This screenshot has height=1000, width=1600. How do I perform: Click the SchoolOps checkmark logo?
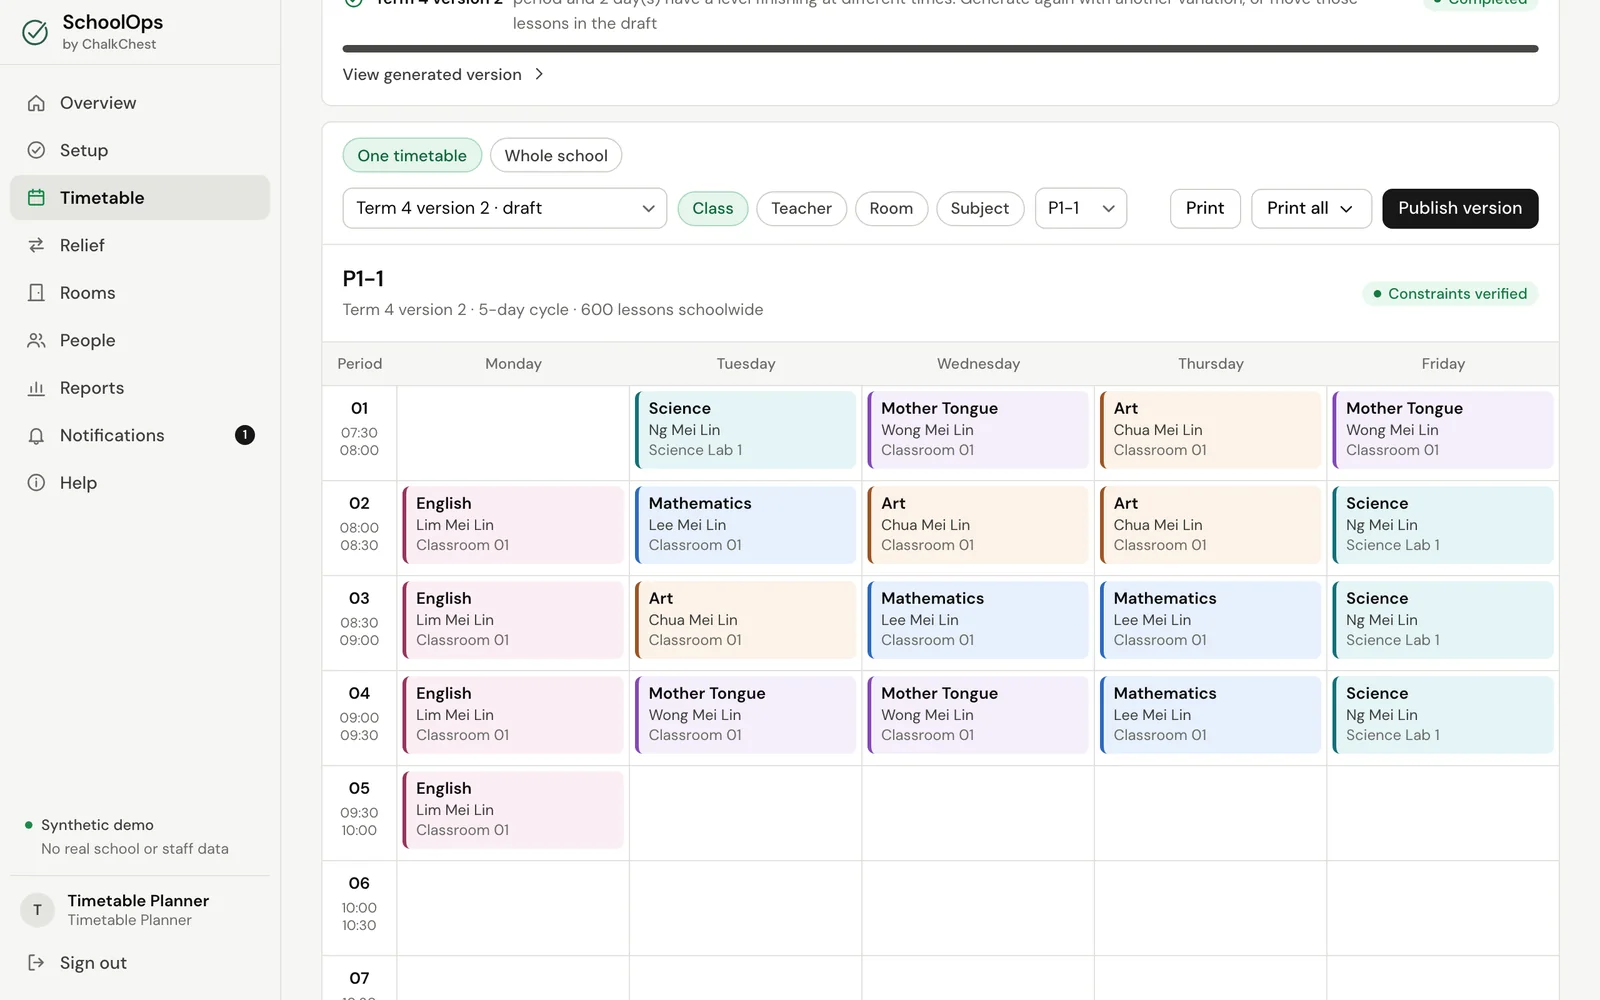pos(35,33)
